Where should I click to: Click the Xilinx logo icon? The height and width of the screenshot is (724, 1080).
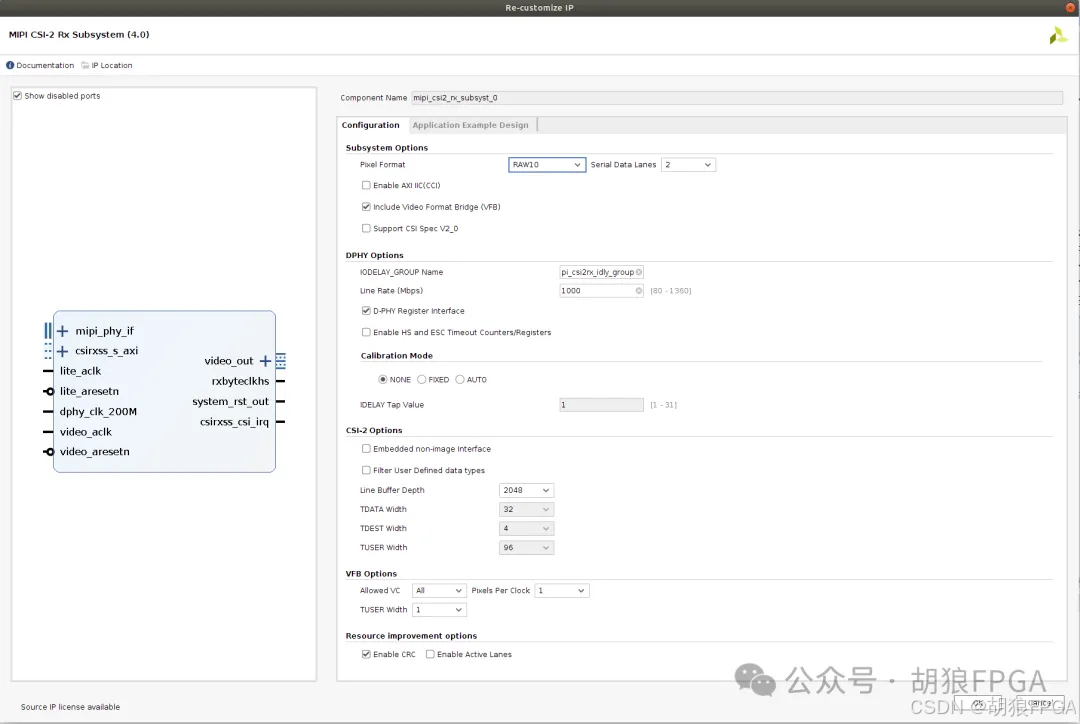[1057, 35]
